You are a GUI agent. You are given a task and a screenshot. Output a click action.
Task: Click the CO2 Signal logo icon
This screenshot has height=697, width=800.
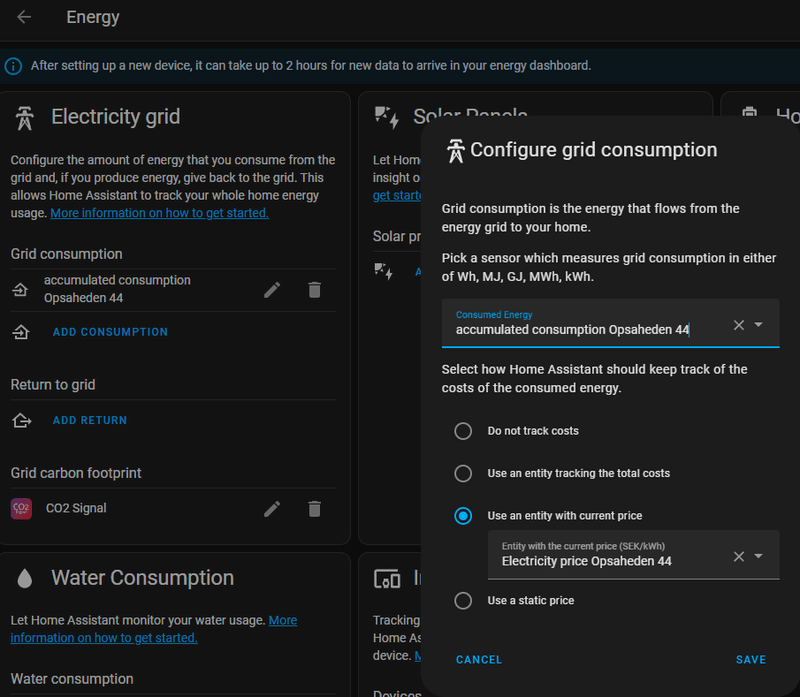(21, 509)
